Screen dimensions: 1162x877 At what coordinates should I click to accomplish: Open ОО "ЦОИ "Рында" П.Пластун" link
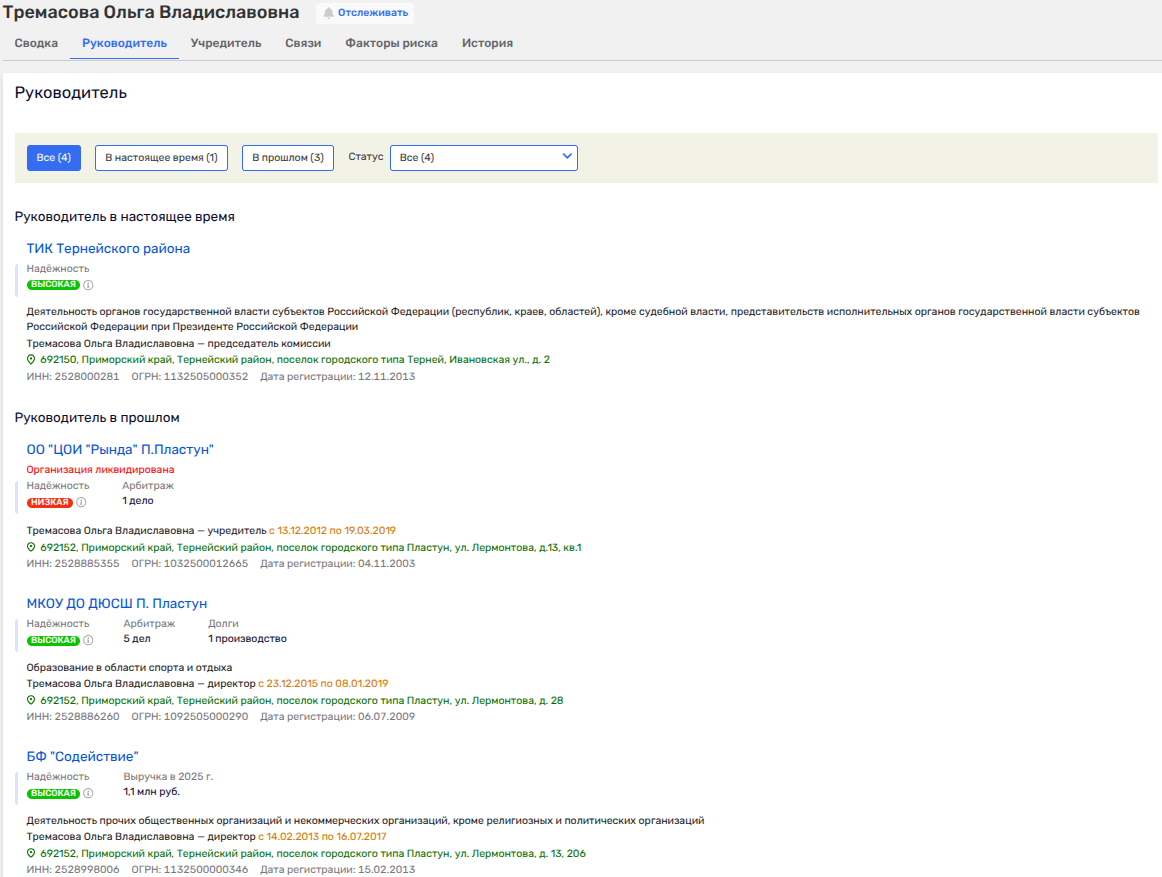pyautogui.click(x=120, y=449)
